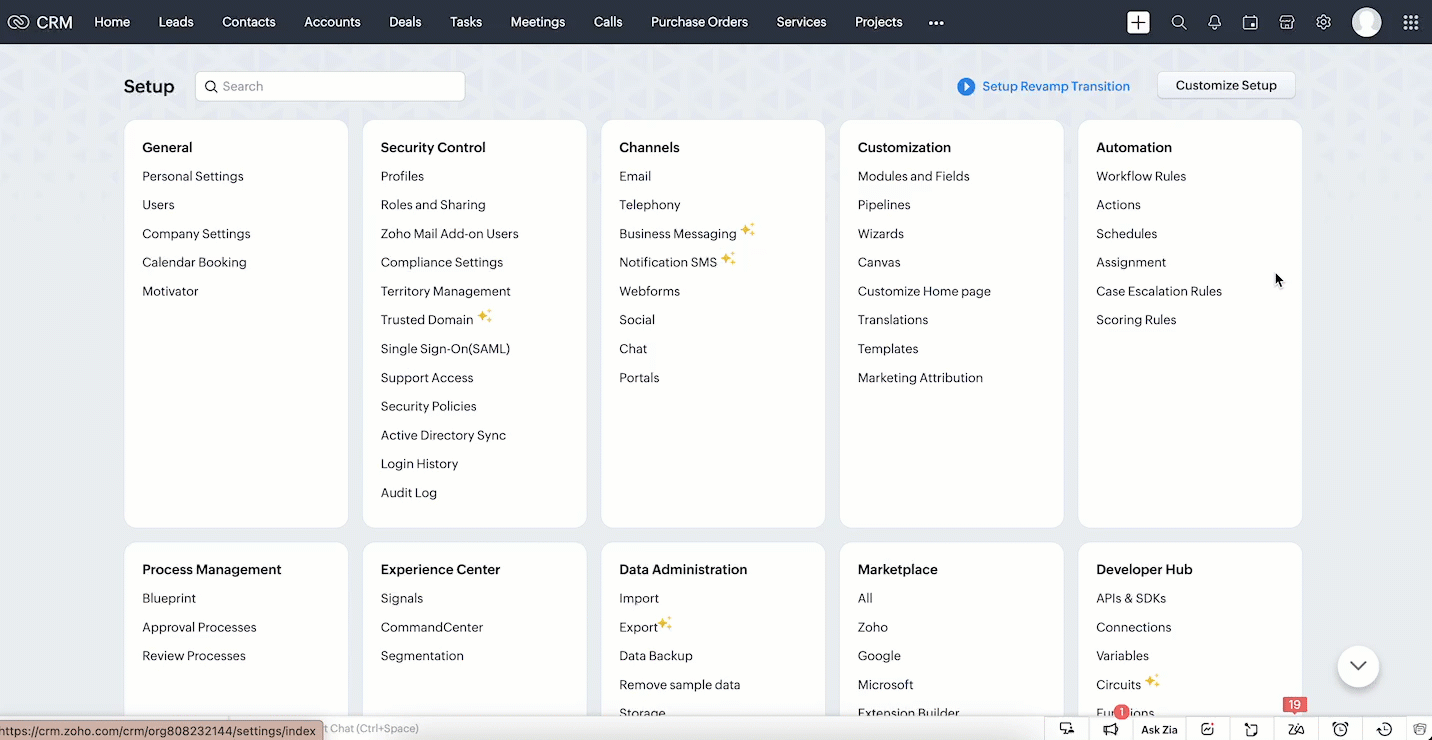This screenshot has height=740, width=1432.
Task: Open Notification SMS settings
Action: pyautogui.click(x=668, y=262)
